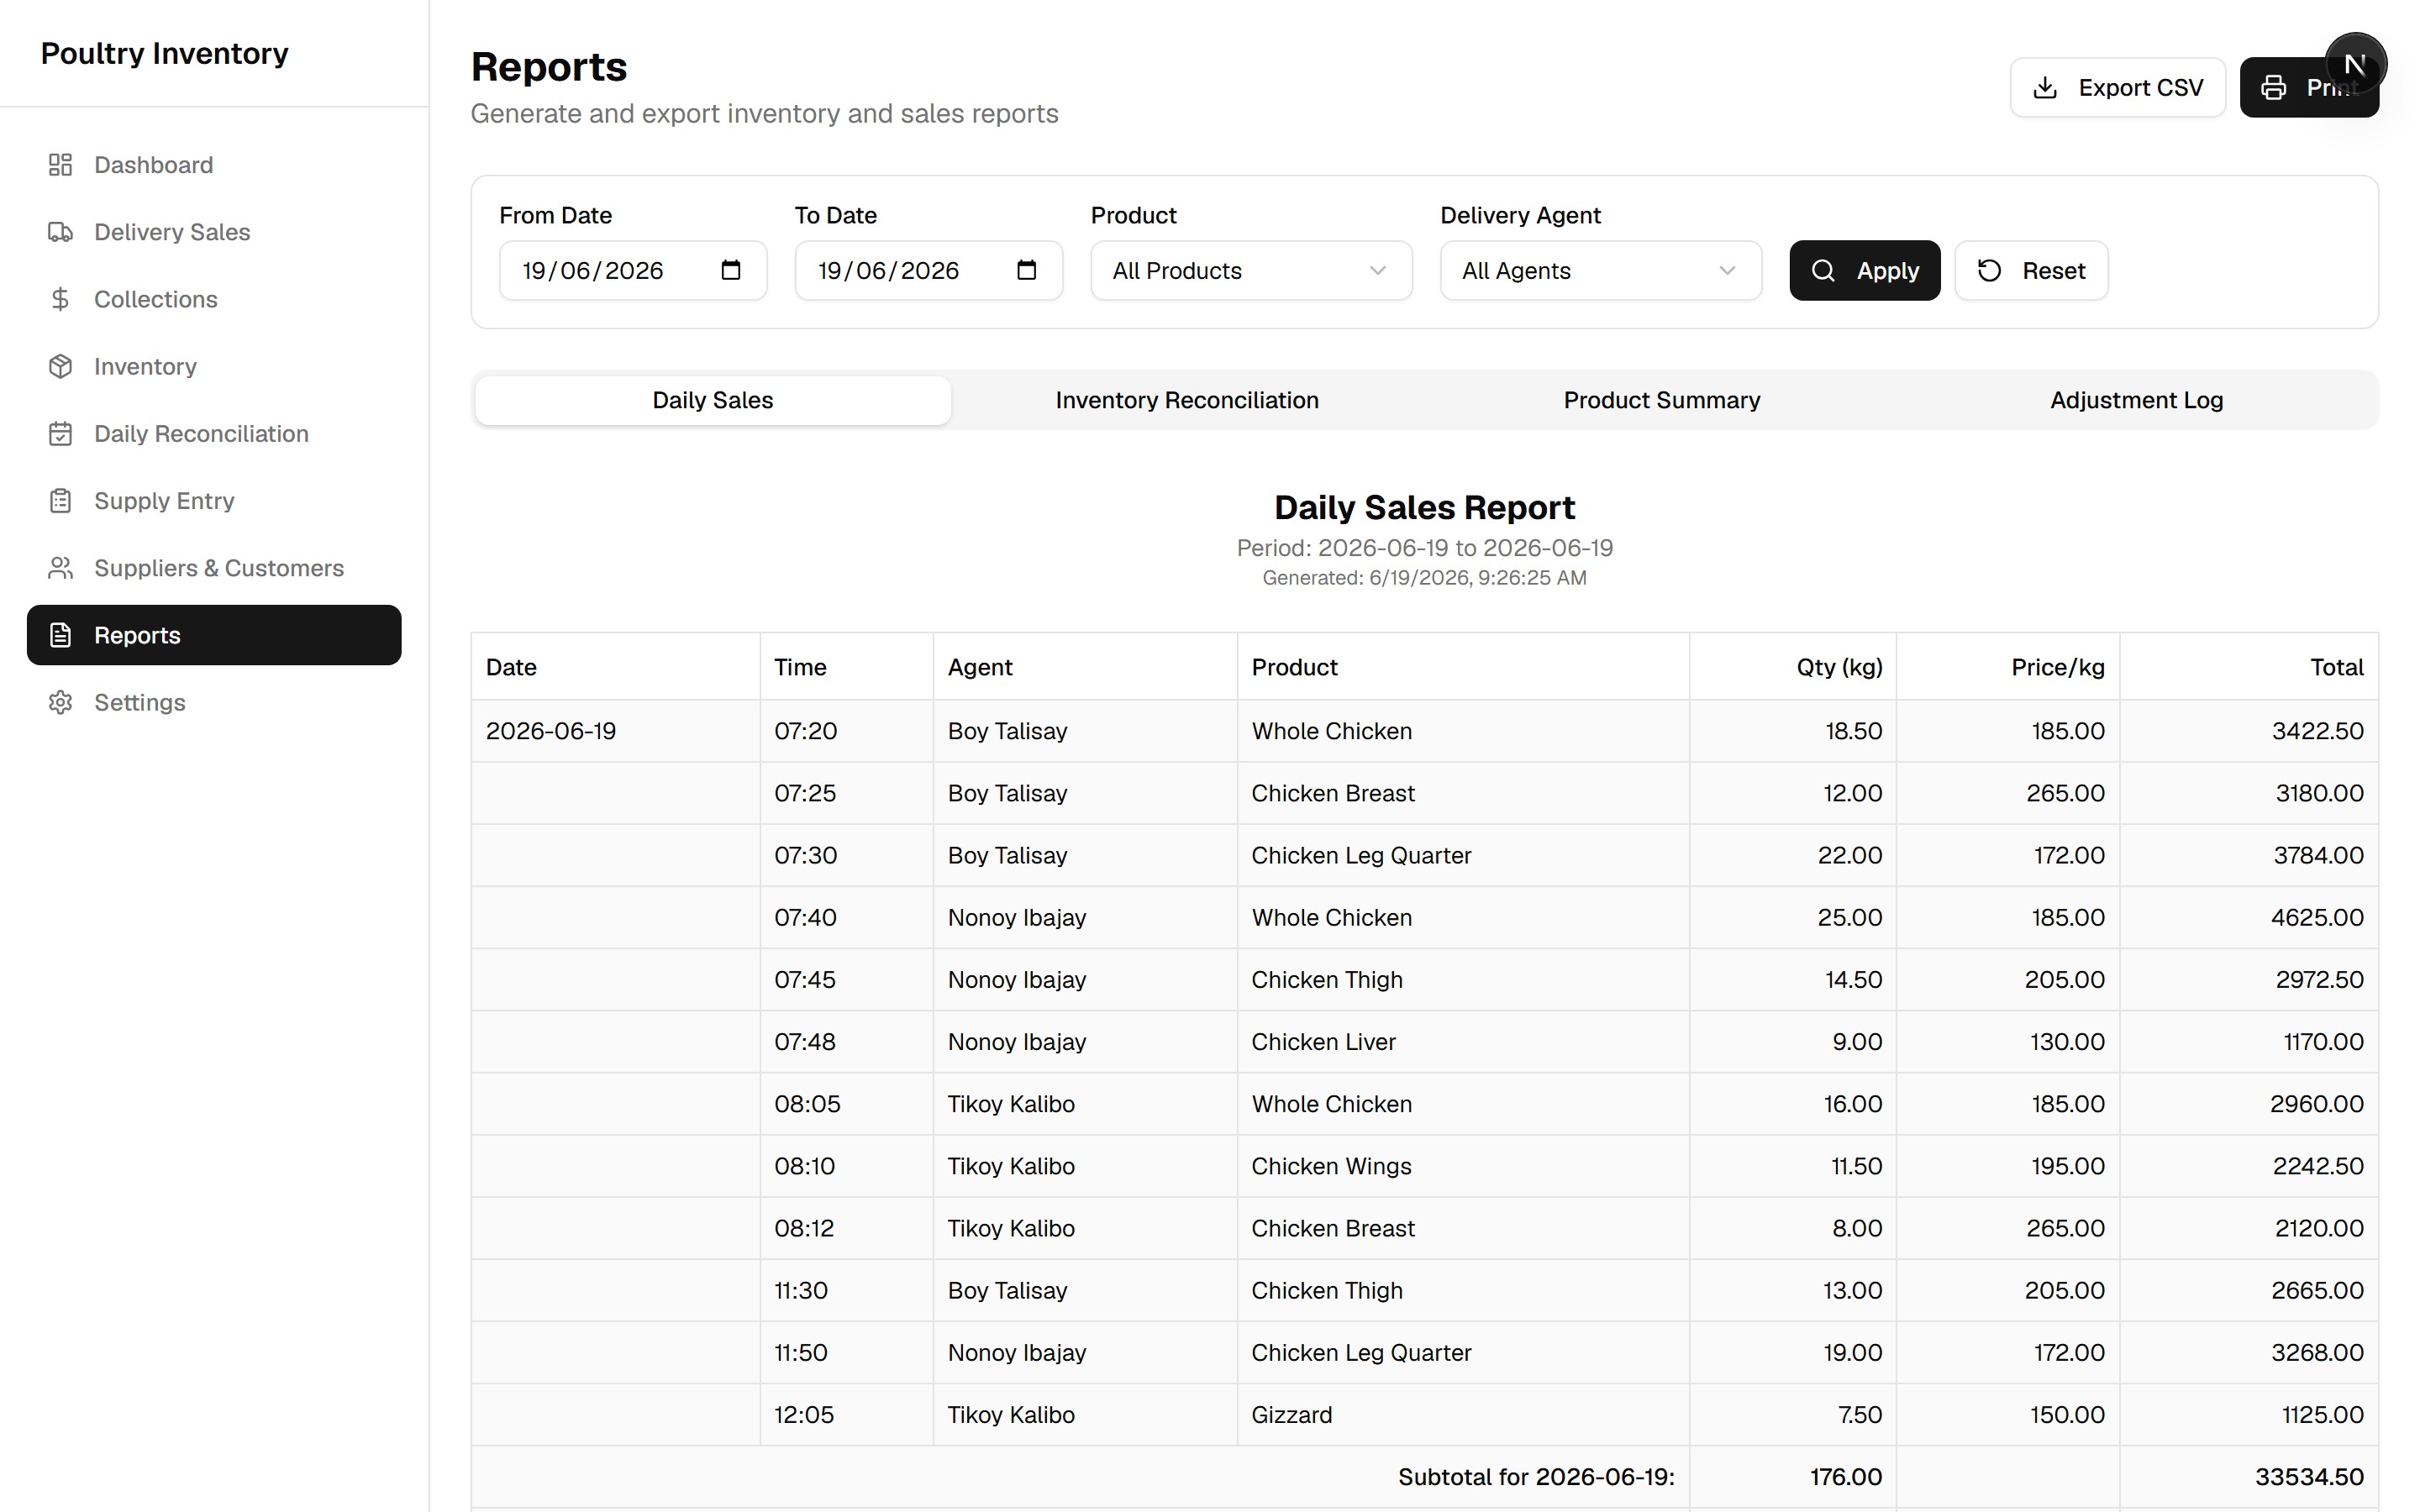Click the Delivery Sales truck icon
2420x1512 pixels.
click(60, 232)
